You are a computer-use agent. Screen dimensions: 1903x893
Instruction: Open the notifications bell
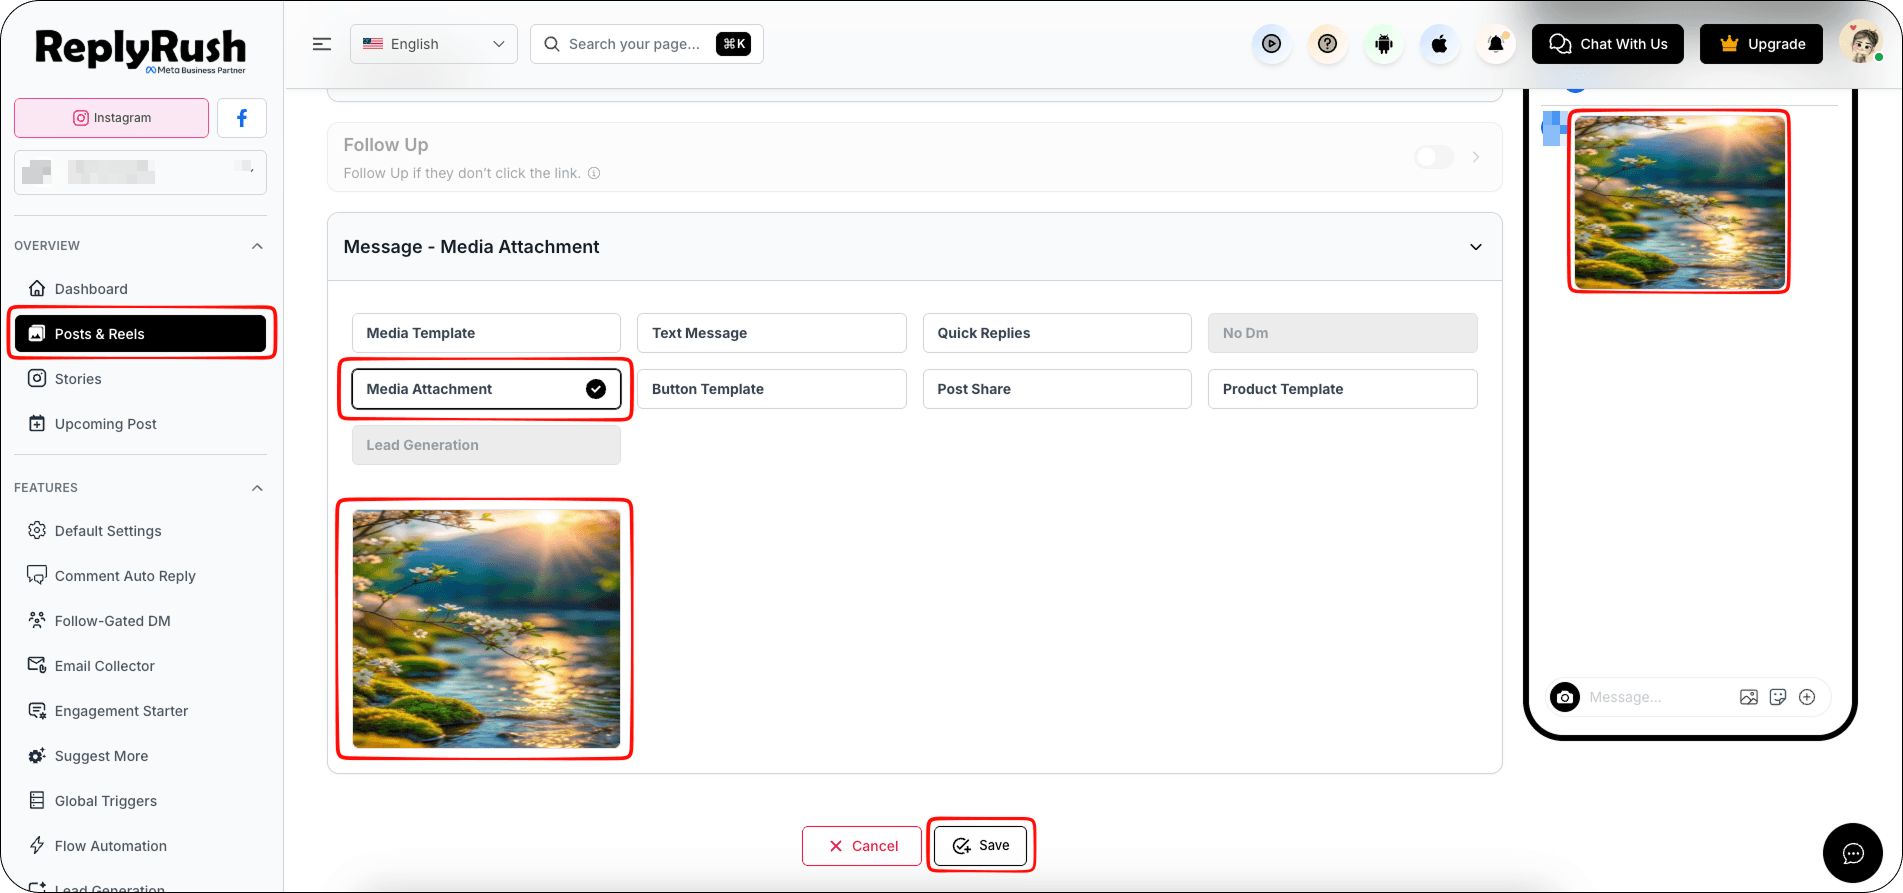(1496, 44)
